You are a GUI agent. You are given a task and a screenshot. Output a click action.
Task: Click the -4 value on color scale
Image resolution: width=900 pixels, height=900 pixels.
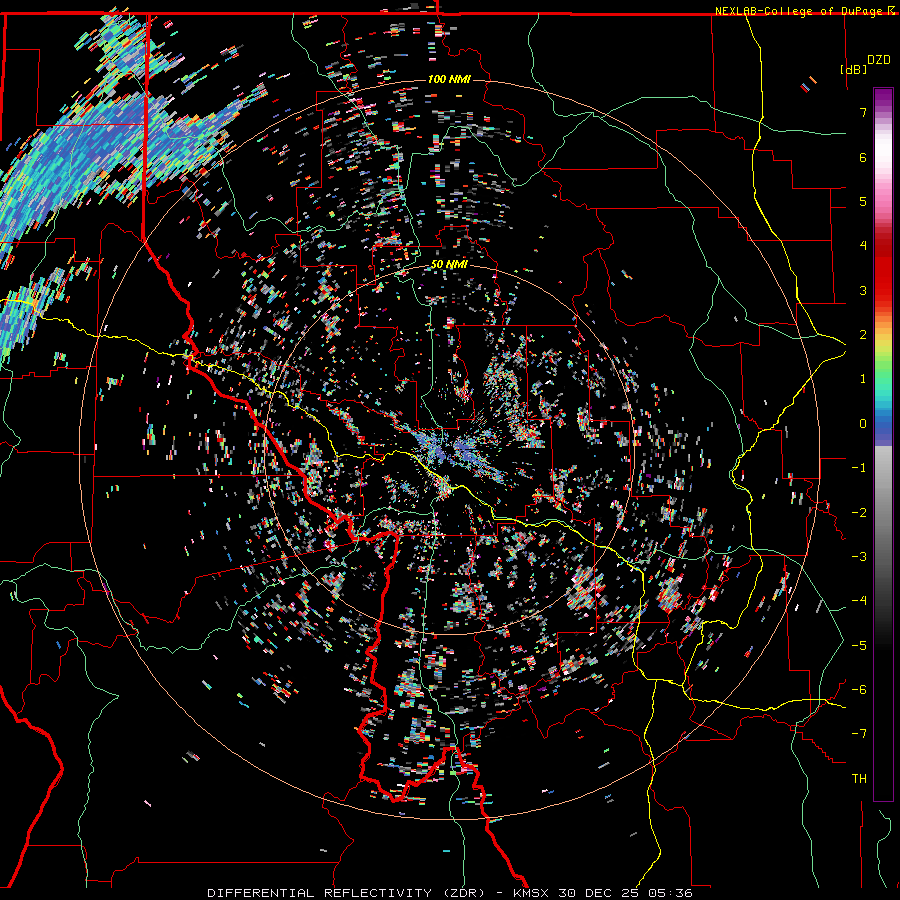click(859, 601)
